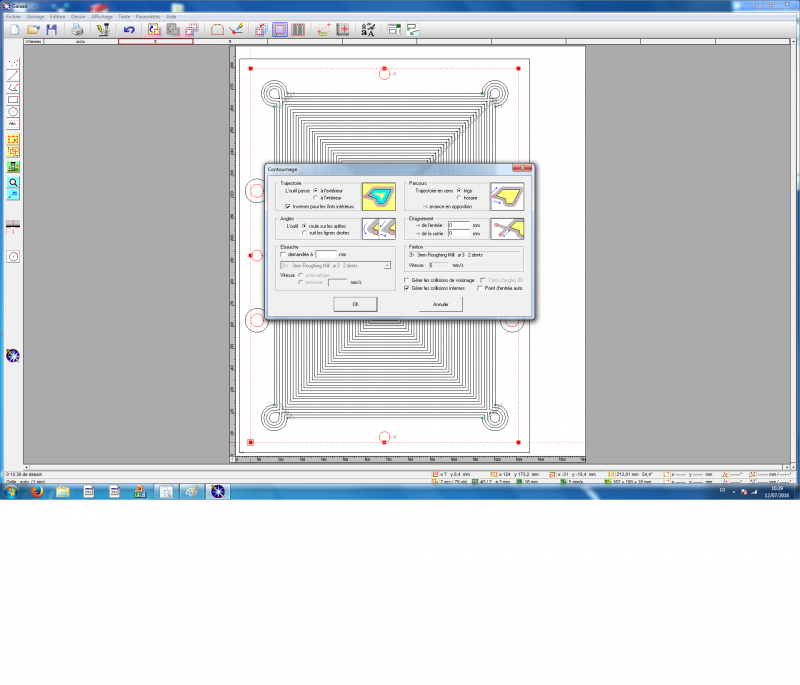Select the rectangle drawing tool
Screen dimensions: 800x685
click(x=13, y=99)
